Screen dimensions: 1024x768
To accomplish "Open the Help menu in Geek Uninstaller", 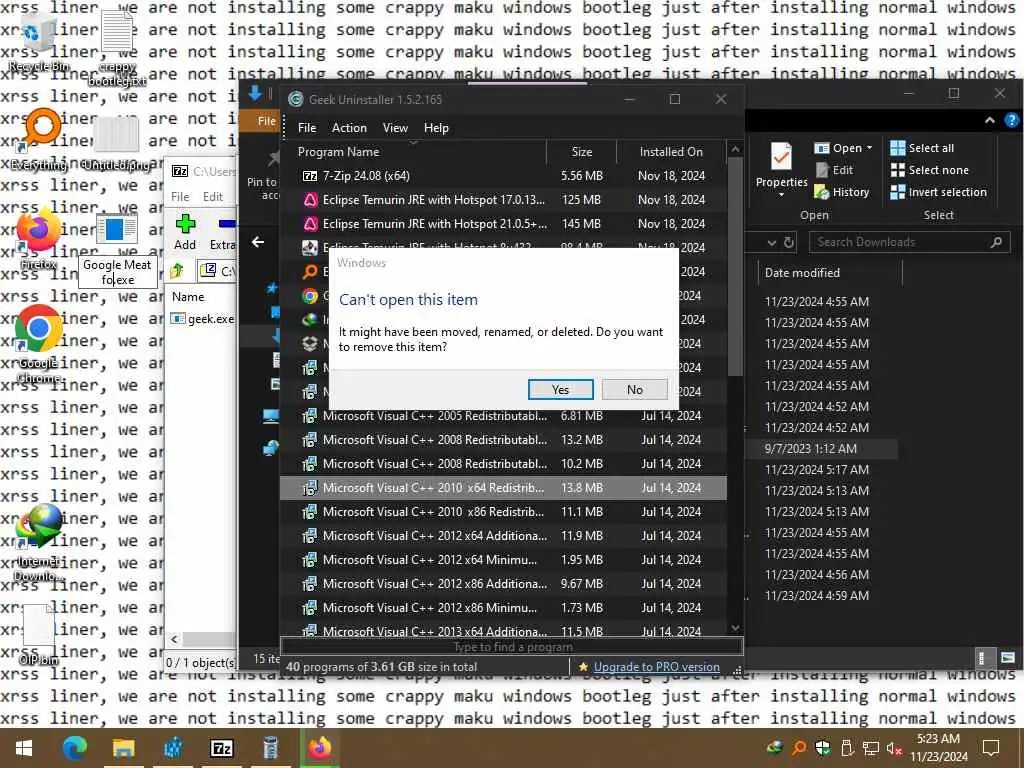I will (436, 128).
